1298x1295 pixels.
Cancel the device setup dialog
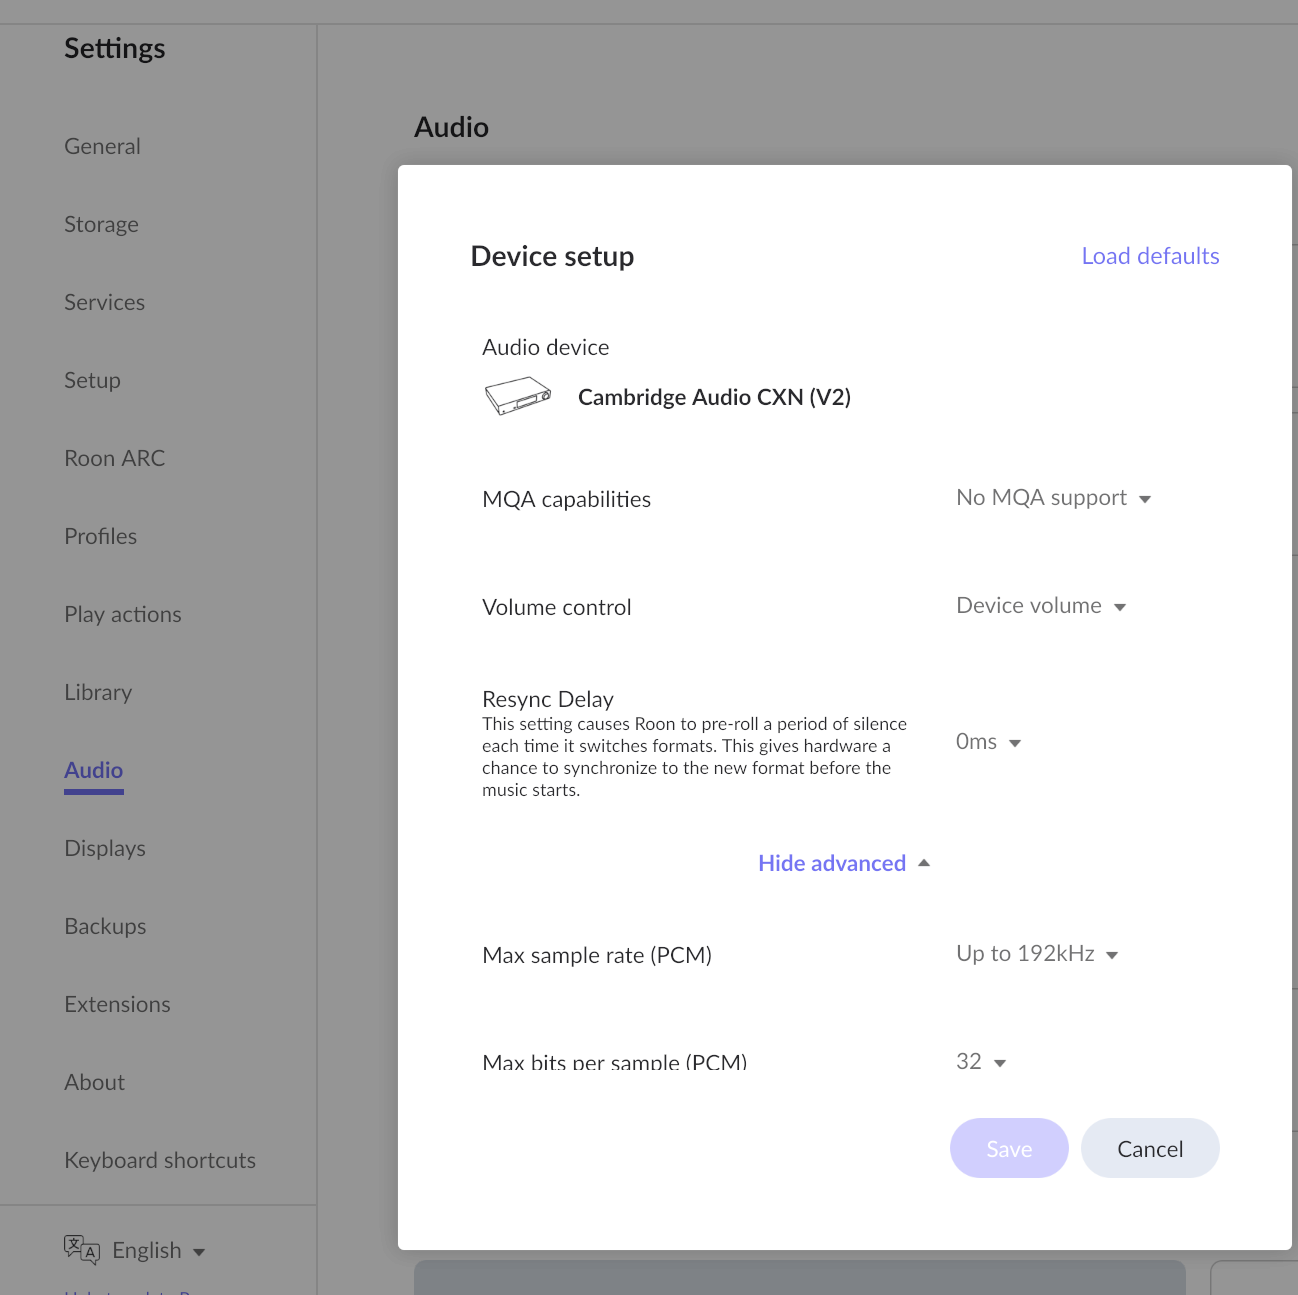[x=1149, y=1149]
